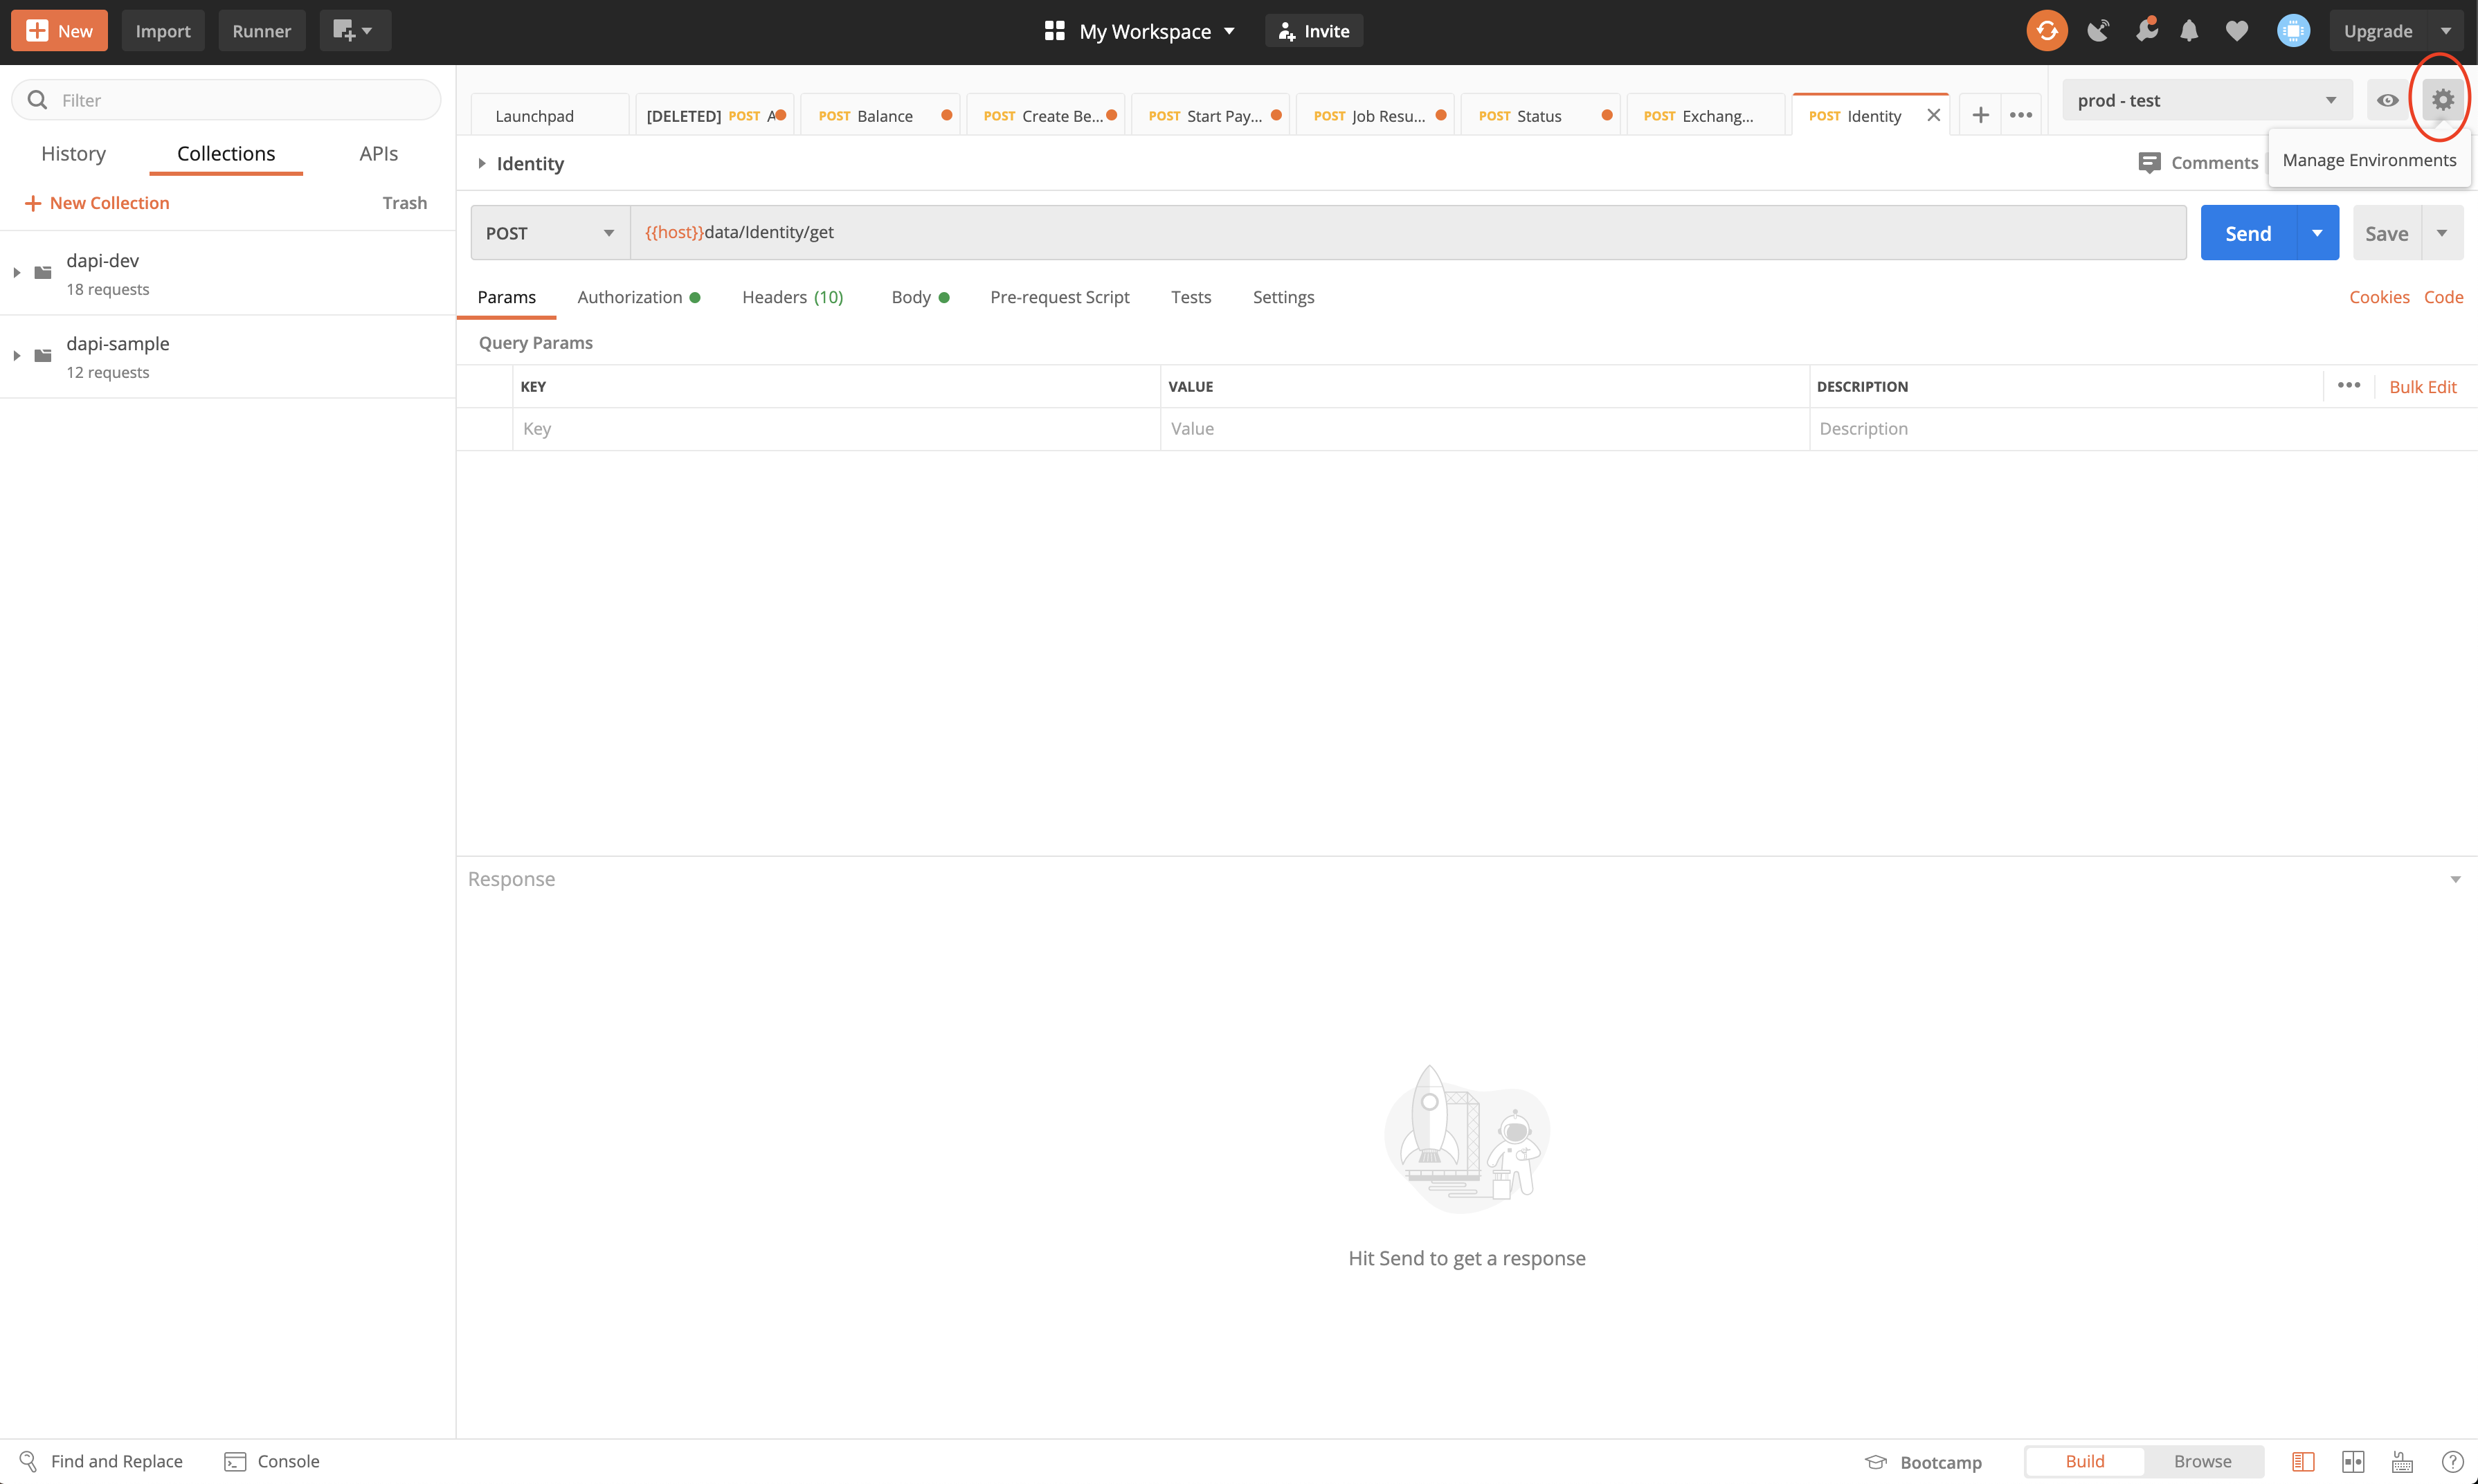Toggle two-pane layout view
Viewport: 2478px width, 1484px height.
(2353, 1461)
